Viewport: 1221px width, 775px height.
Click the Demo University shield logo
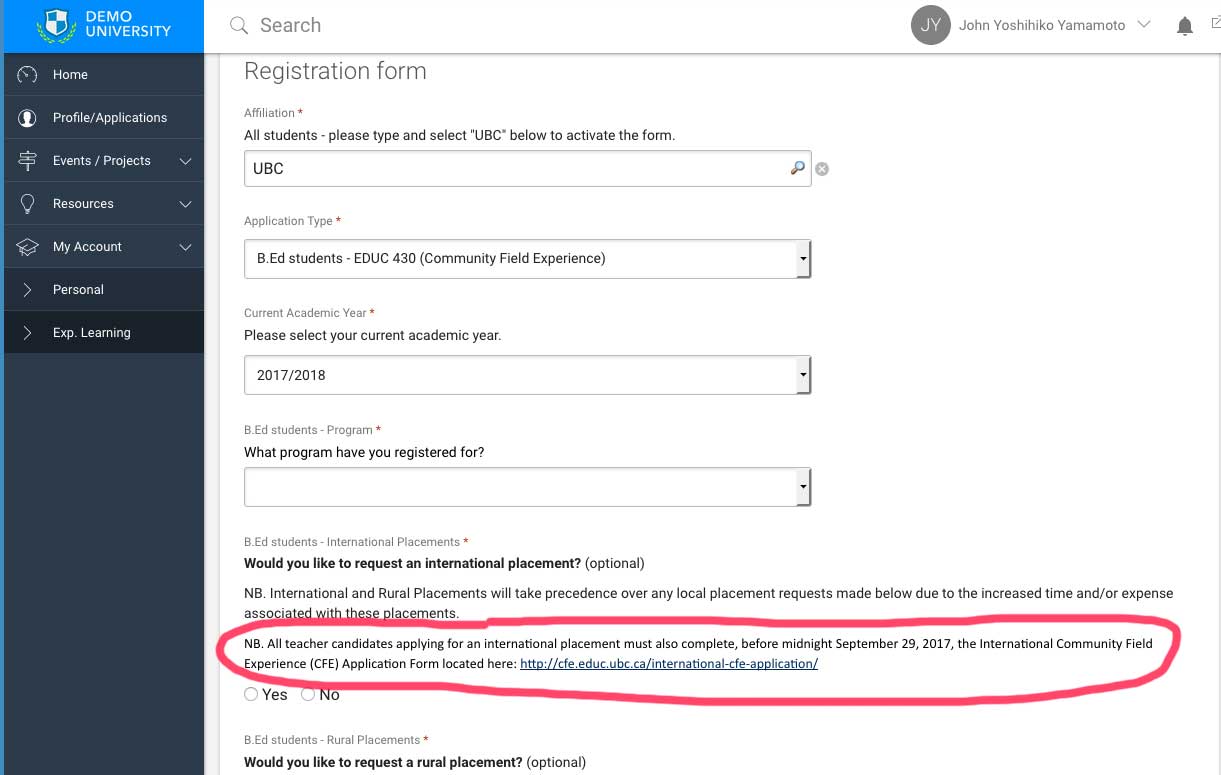point(56,25)
